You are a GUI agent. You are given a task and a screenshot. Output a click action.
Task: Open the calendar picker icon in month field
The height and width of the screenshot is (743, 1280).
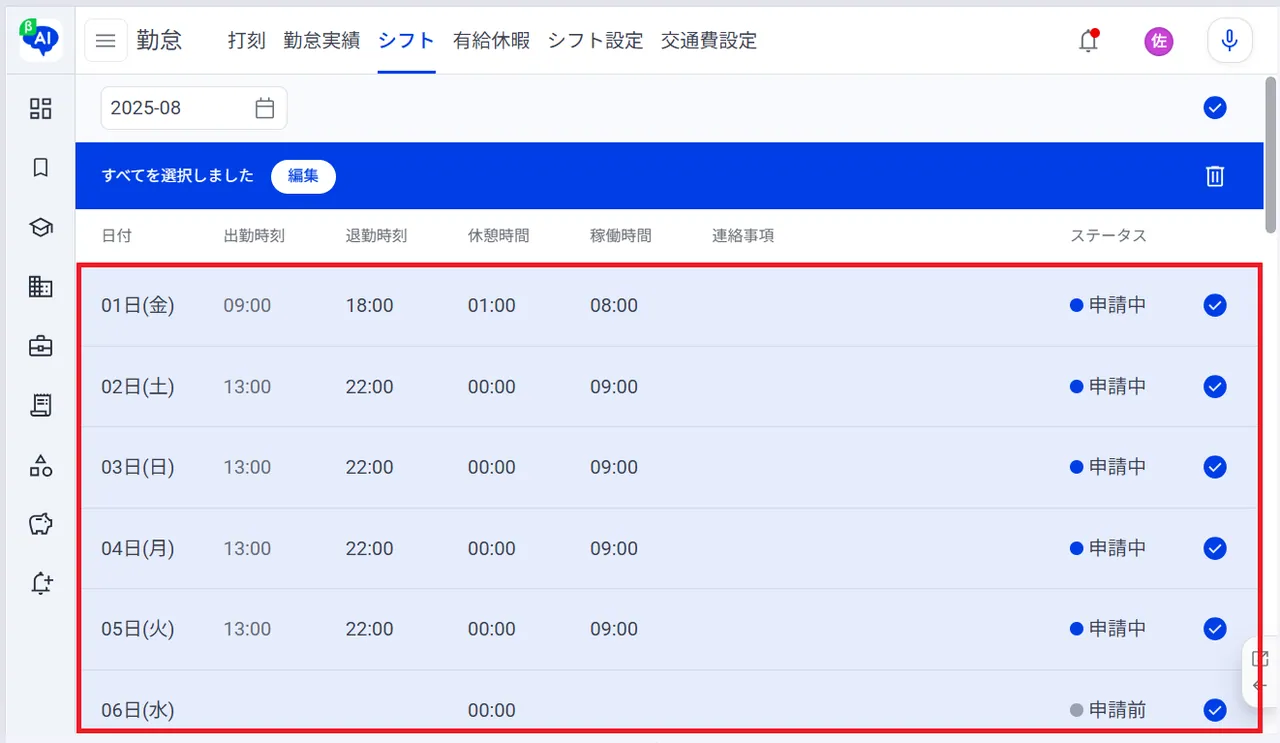pyautogui.click(x=264, y=108)
